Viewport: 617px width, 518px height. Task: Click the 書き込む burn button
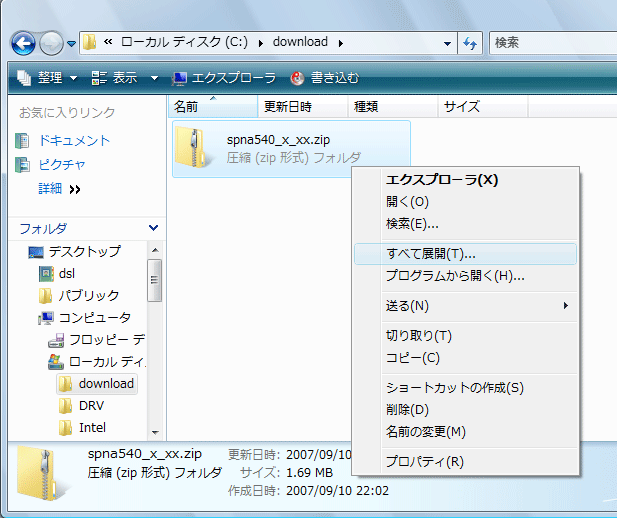tap(325, 78)
